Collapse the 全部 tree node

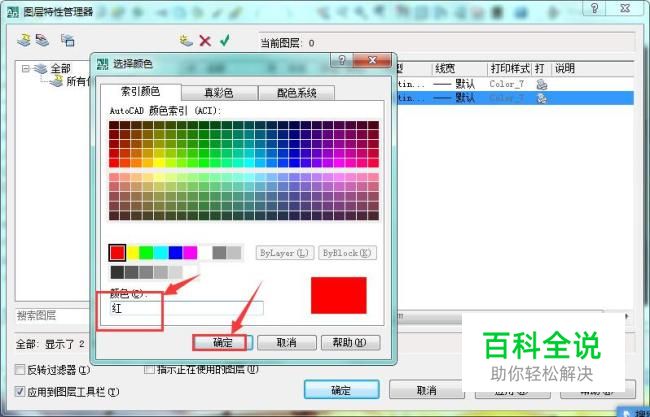coord(26,68)
